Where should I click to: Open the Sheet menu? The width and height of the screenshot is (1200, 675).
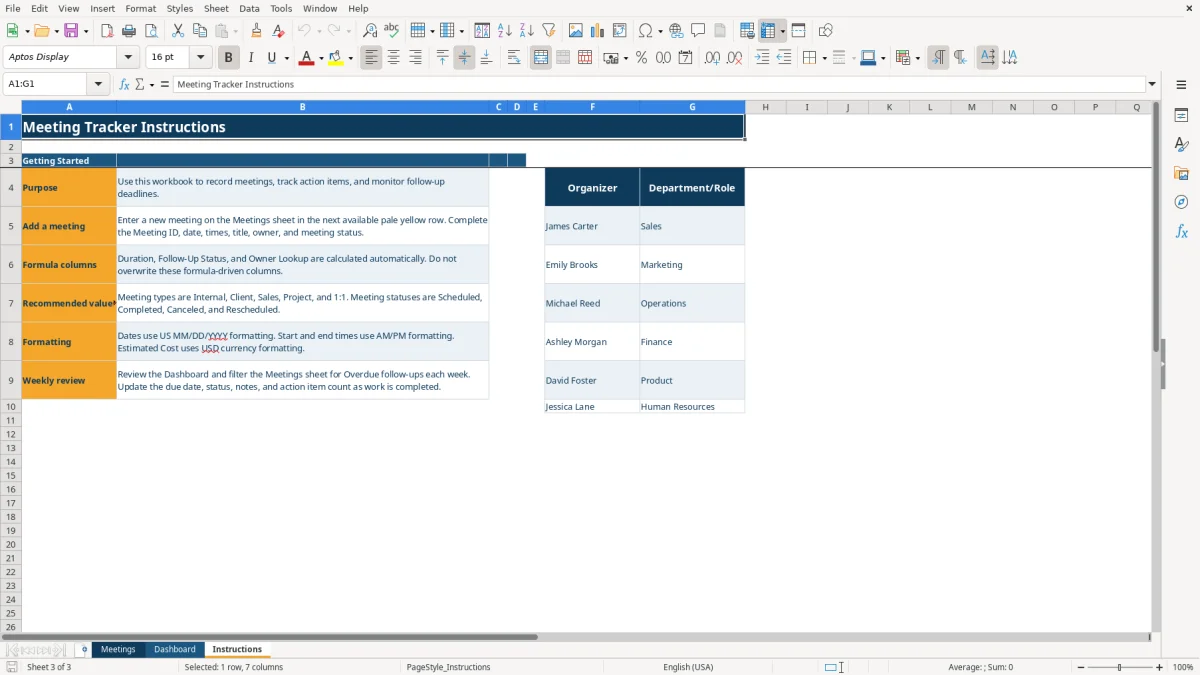pos(216,8)
